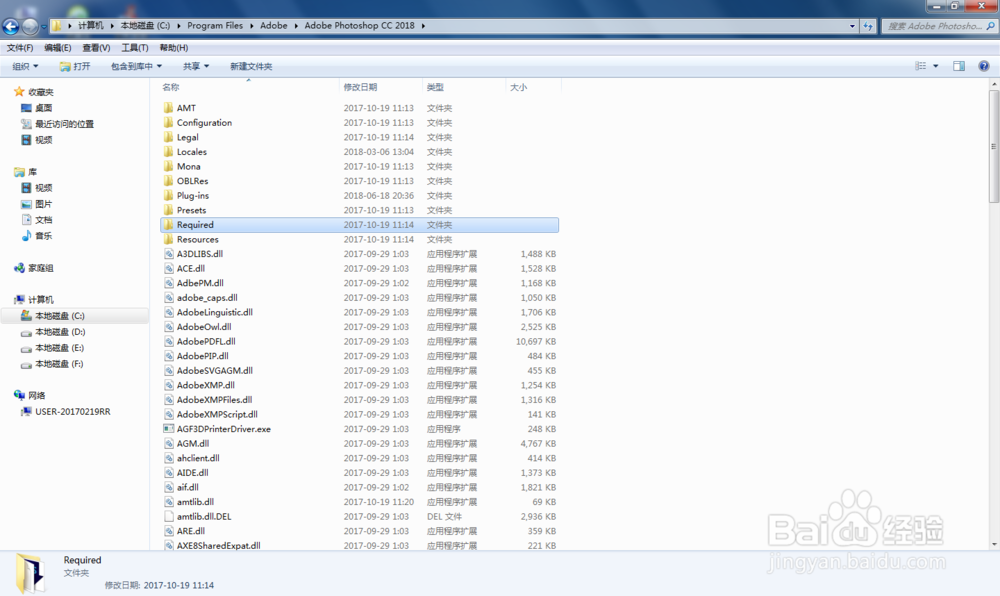The width and height of the screenshot is (1000, 596).
Task: Open the address bar history dropdown
Action: click(x=852, y=26)
